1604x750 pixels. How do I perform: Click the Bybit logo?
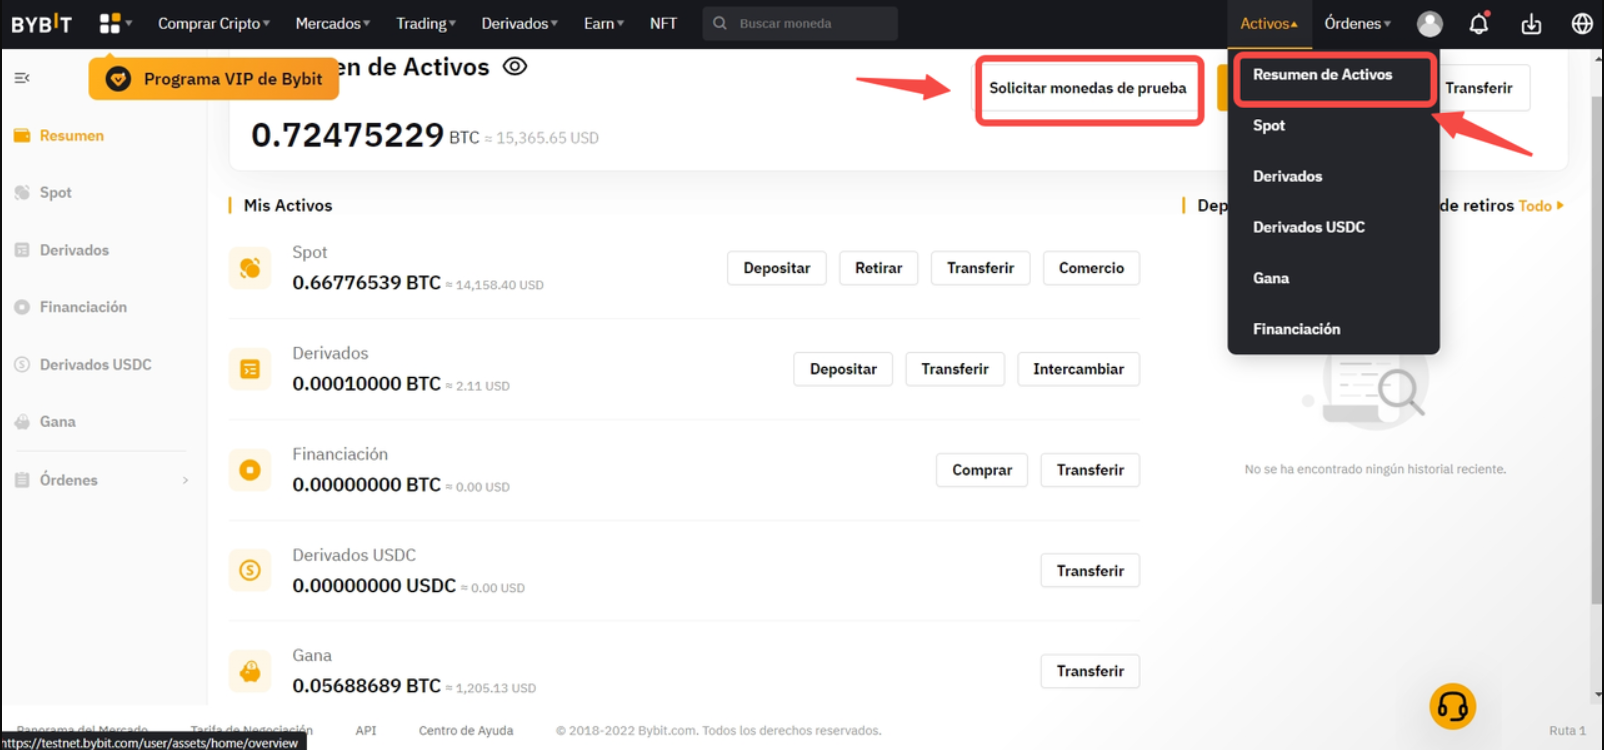coord(42,24)
